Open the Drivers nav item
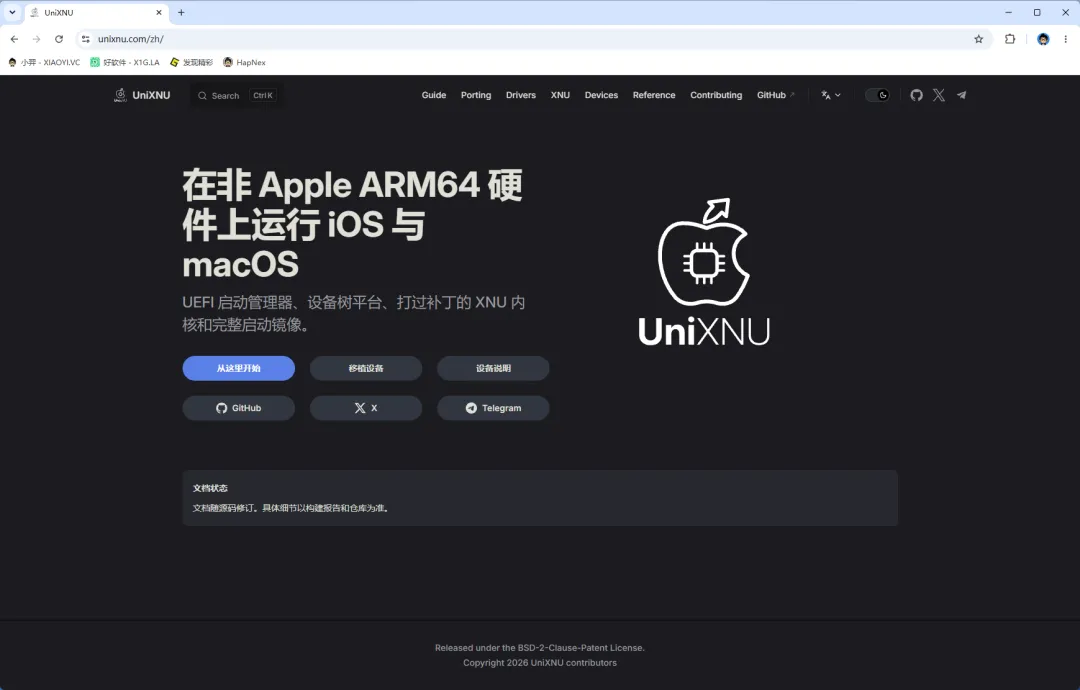This screenshot has width=1080, height=690. tap(521, 95)
